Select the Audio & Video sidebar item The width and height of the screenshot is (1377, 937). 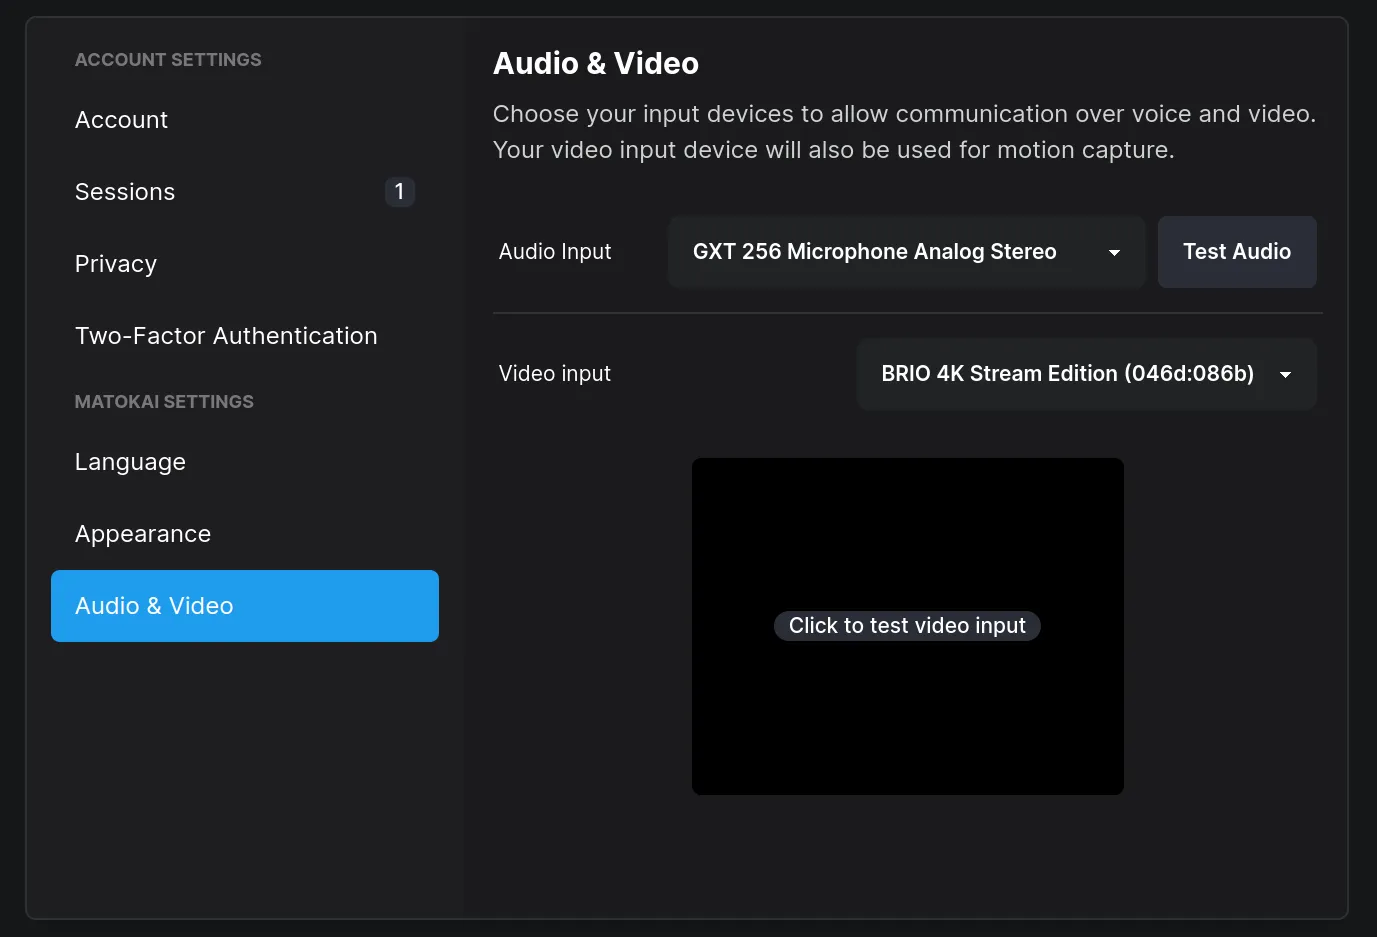click(245, 606)
